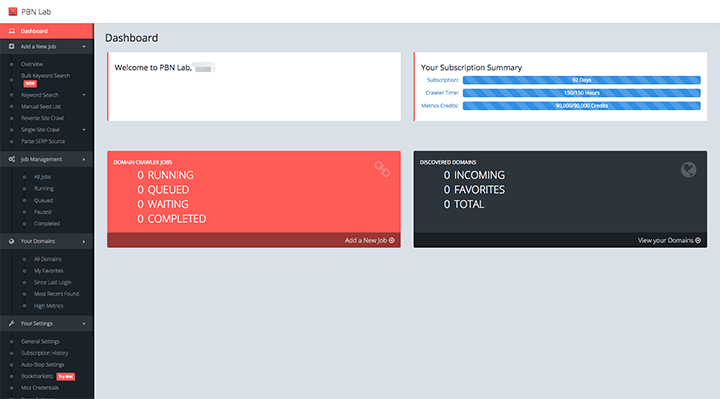
Task: Click the arrow icon beside Add a New Job footer
Action: click(x=392, y=240)
